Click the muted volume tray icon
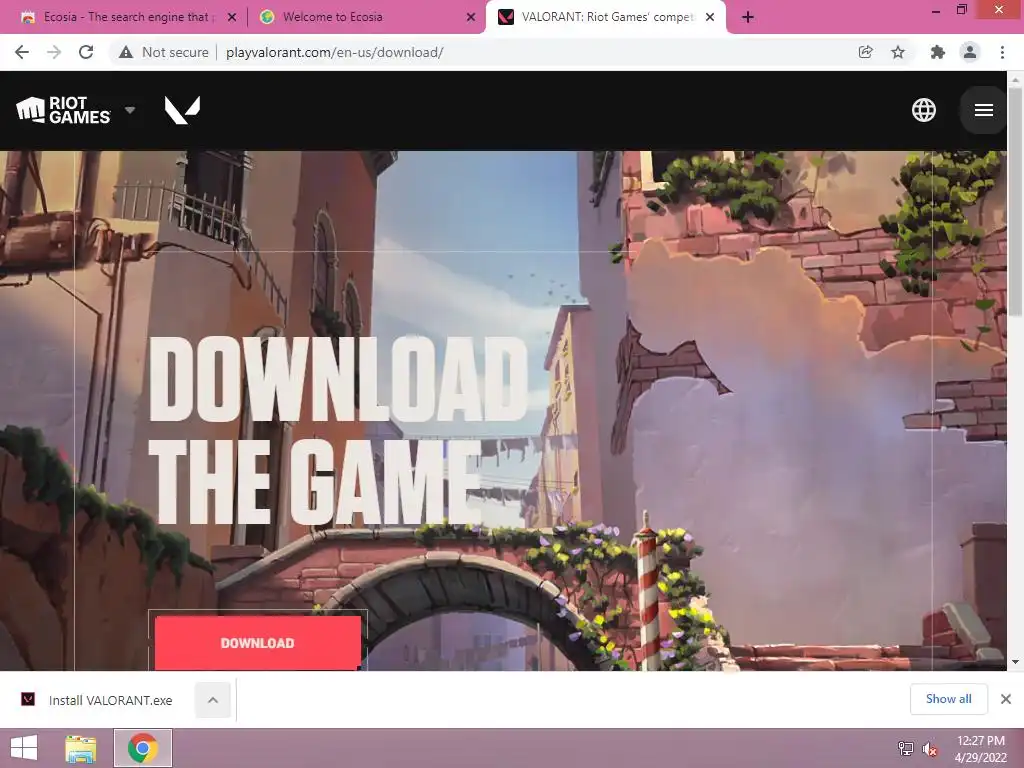The height and width of the screenshot is (768, 1024). 930,748
